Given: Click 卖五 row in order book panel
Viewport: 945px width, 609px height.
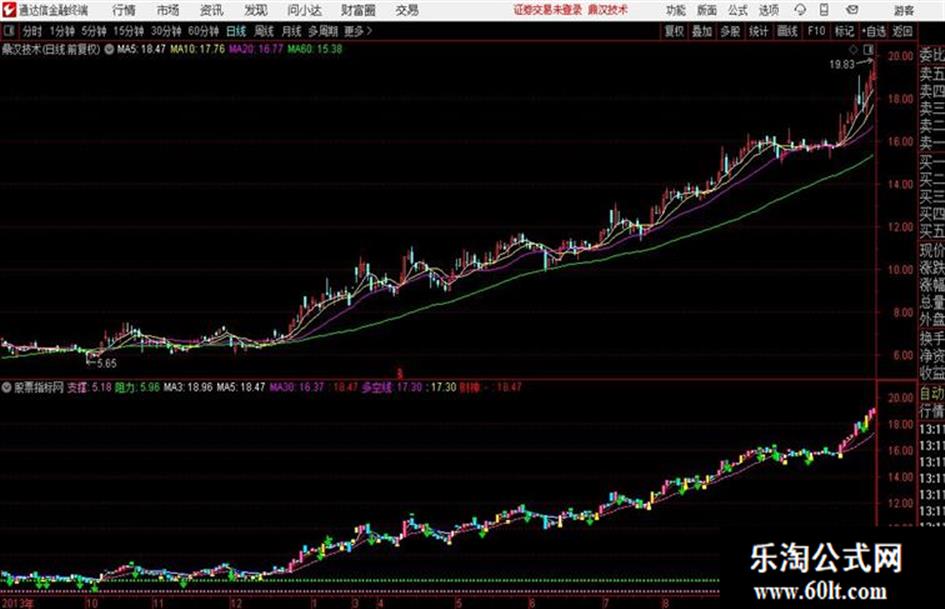Looking at the screenshot, I should 932,74.
